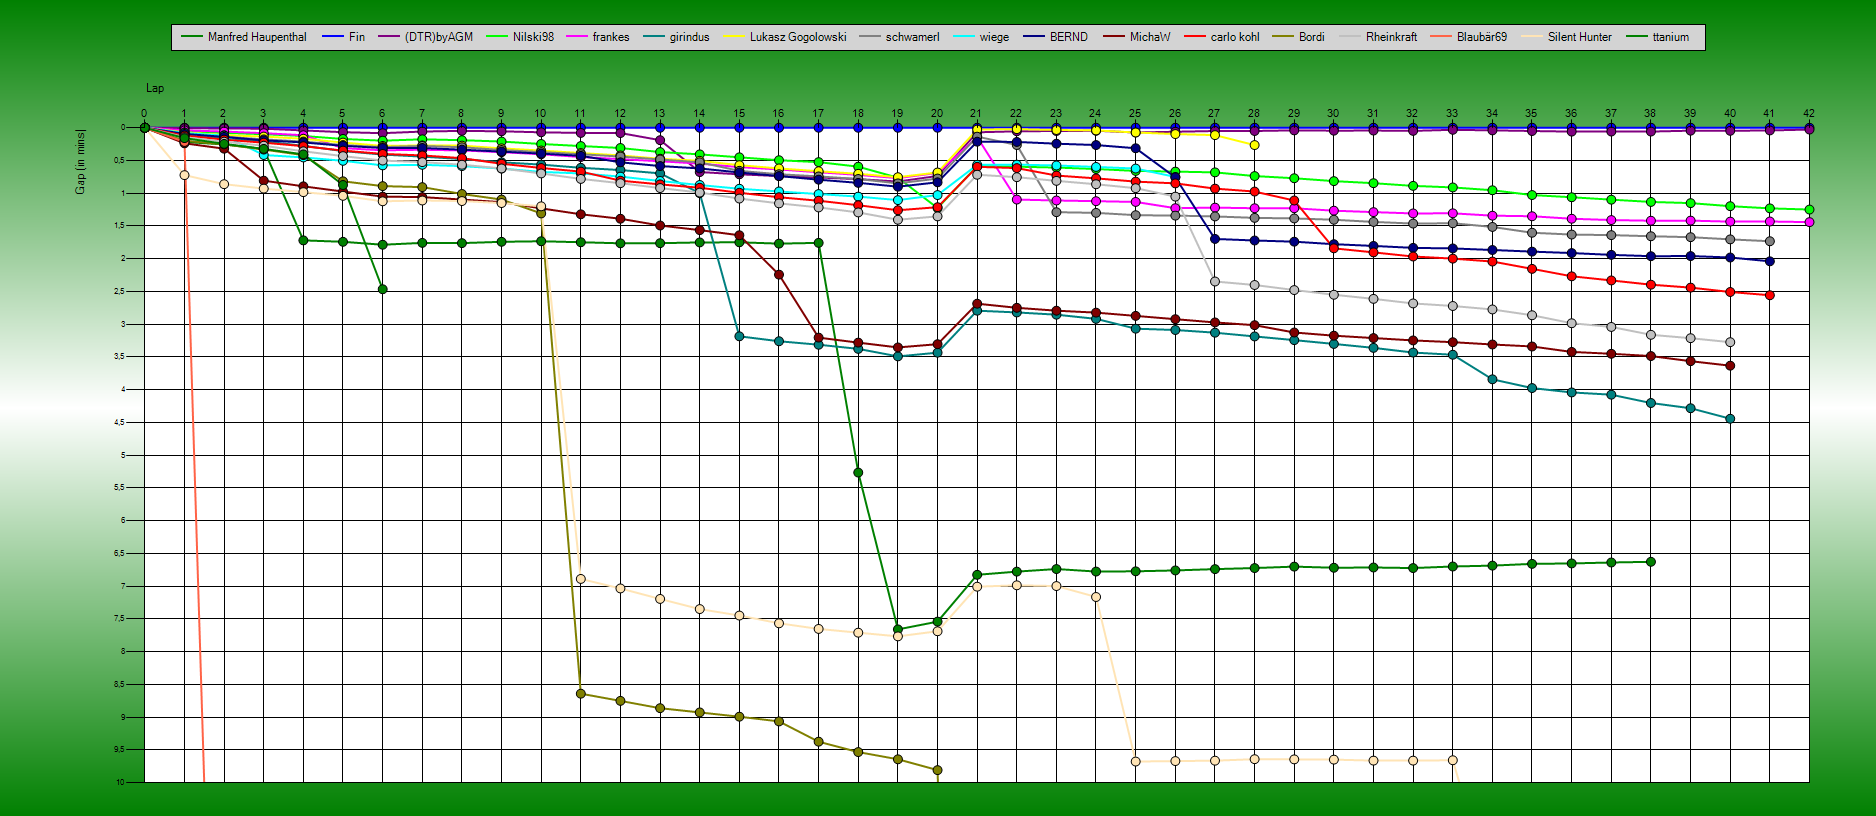This screenshot has width=1876, height=816.
Task: Pick (DTR)byAGM in the chart legend
Action: [x=439, y=37]
